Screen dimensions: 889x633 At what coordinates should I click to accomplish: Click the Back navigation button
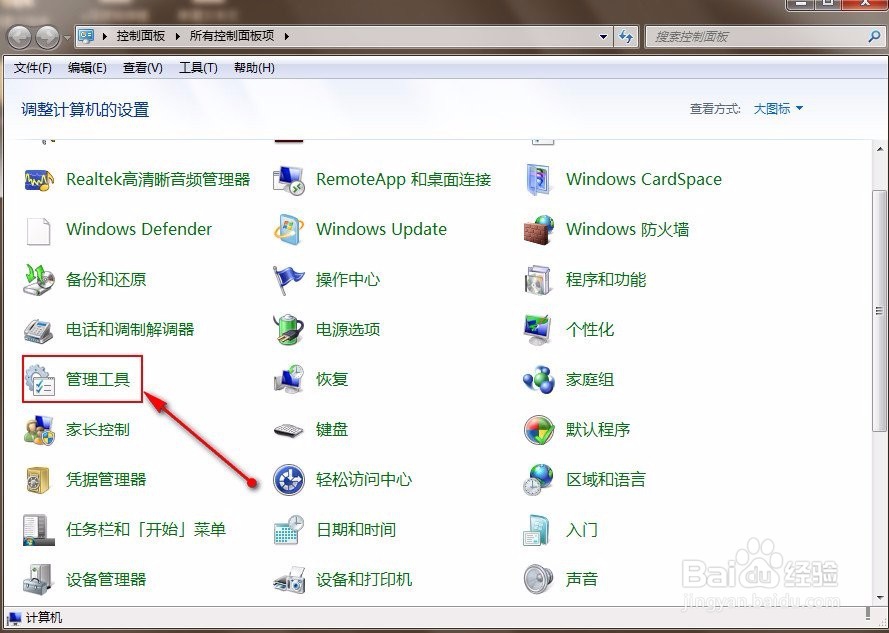pyautogui.click(x=20, y=37)
